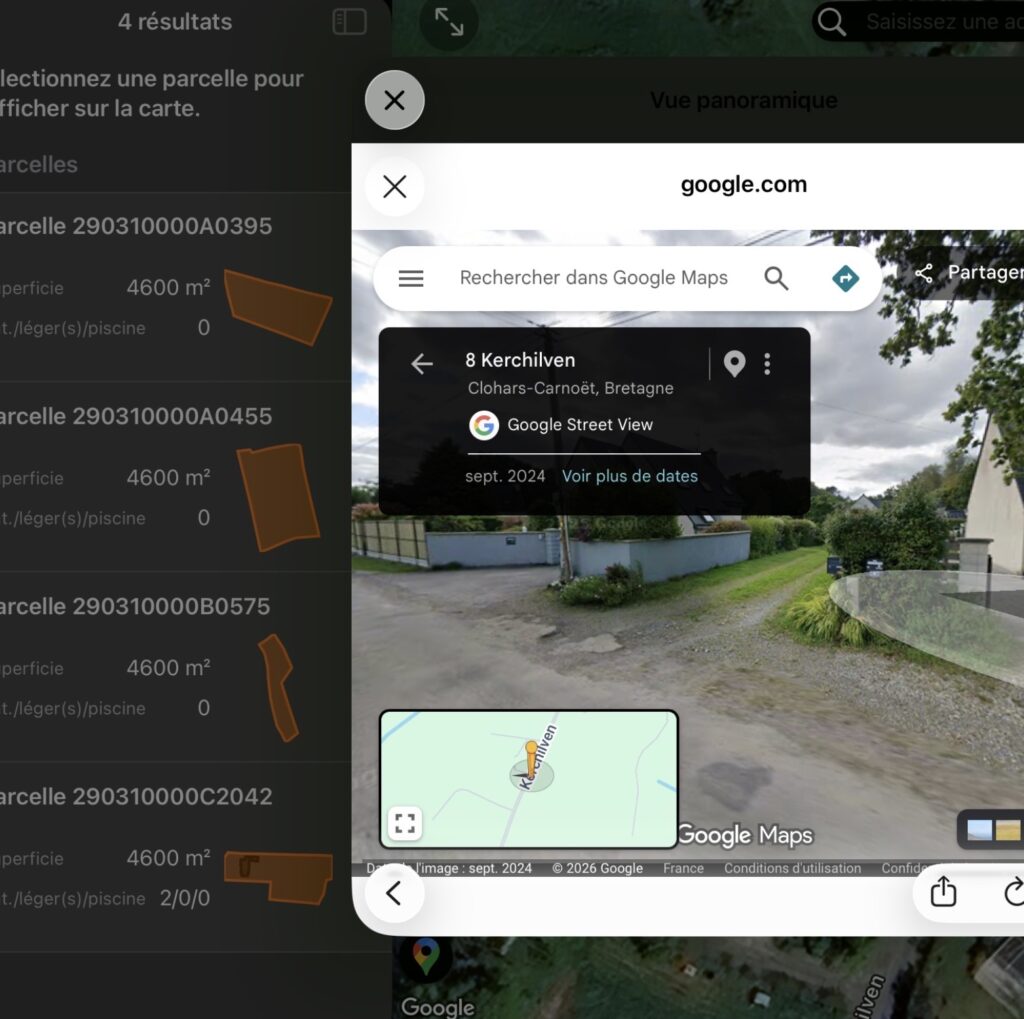The image size is (1024, 1019).
Task: Expand the minimap with the fullscreen icon
Action: pos(405,823)
